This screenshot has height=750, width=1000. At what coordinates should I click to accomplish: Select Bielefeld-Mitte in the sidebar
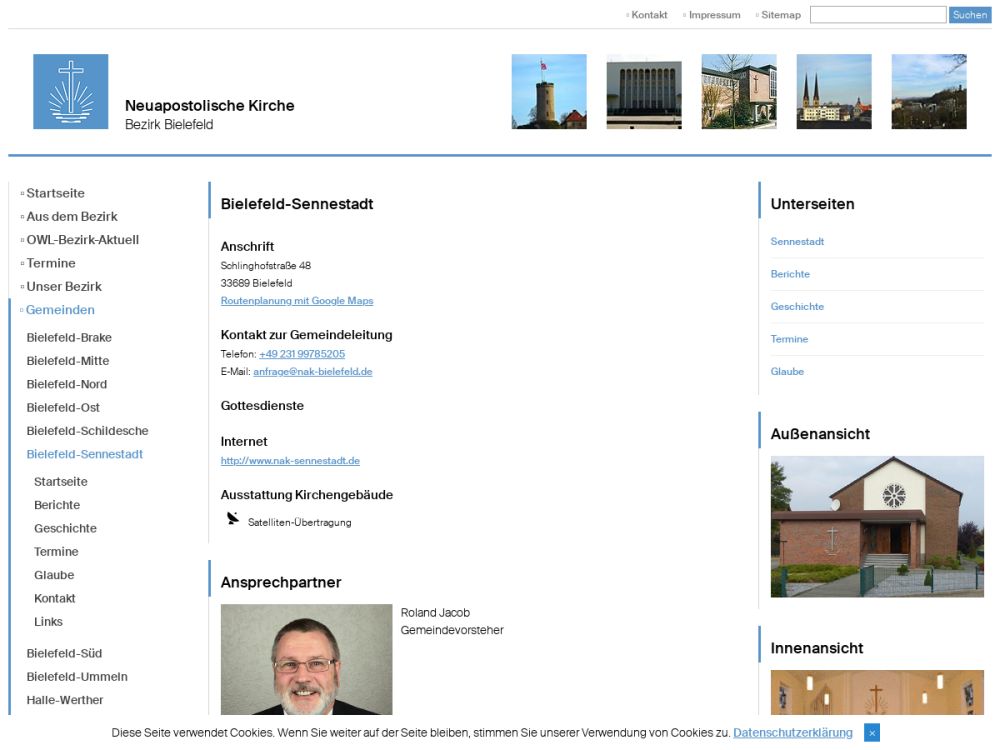click(x=68, y=361)
